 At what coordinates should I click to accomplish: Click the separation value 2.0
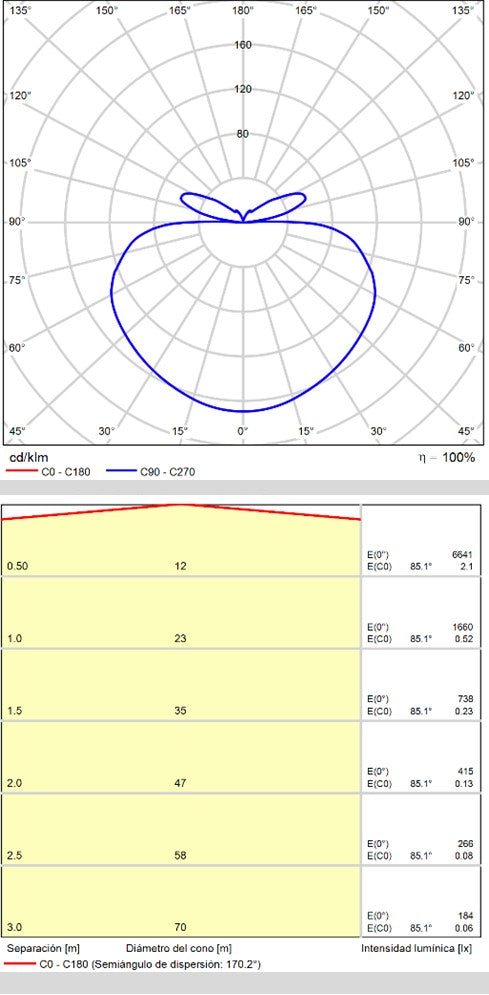(14, 783)
